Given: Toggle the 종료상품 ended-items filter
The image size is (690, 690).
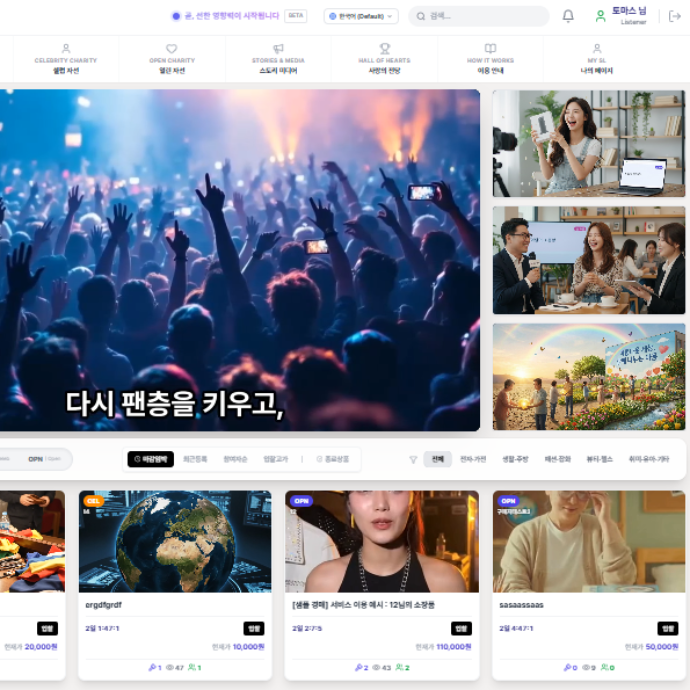Looking at the screenshot, I should click(x=333, y=459).
